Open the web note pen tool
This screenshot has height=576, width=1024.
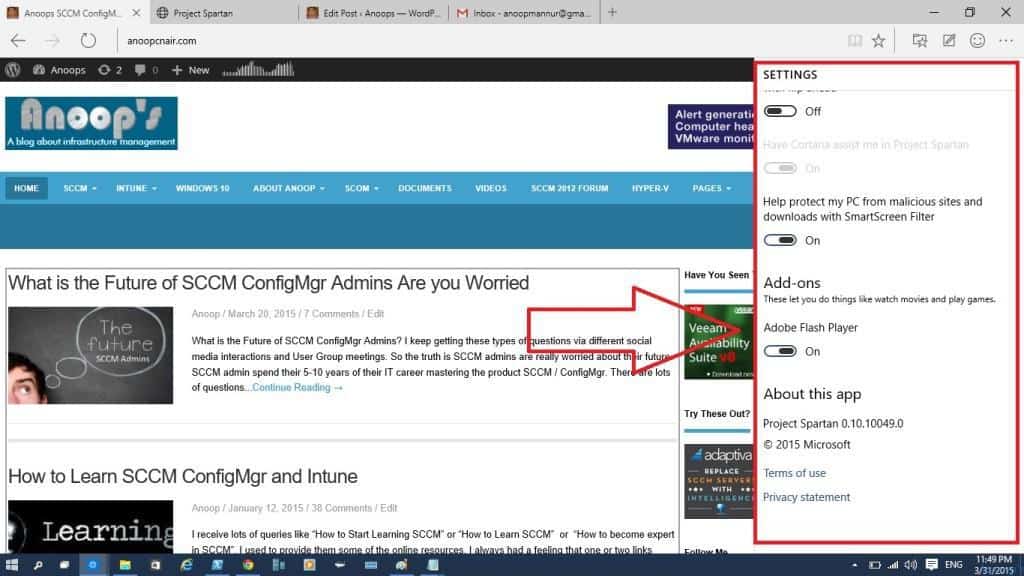(x=949, y=41)
